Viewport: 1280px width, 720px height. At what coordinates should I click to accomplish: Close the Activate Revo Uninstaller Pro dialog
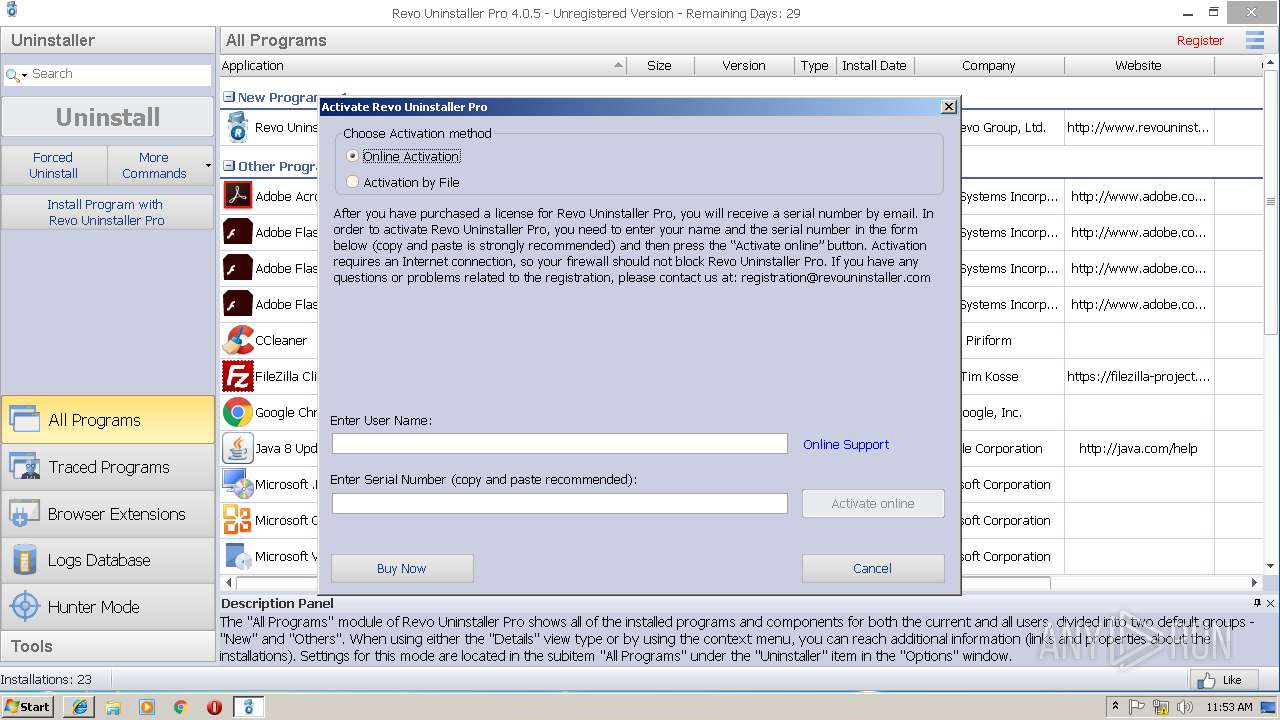point(949,107)
